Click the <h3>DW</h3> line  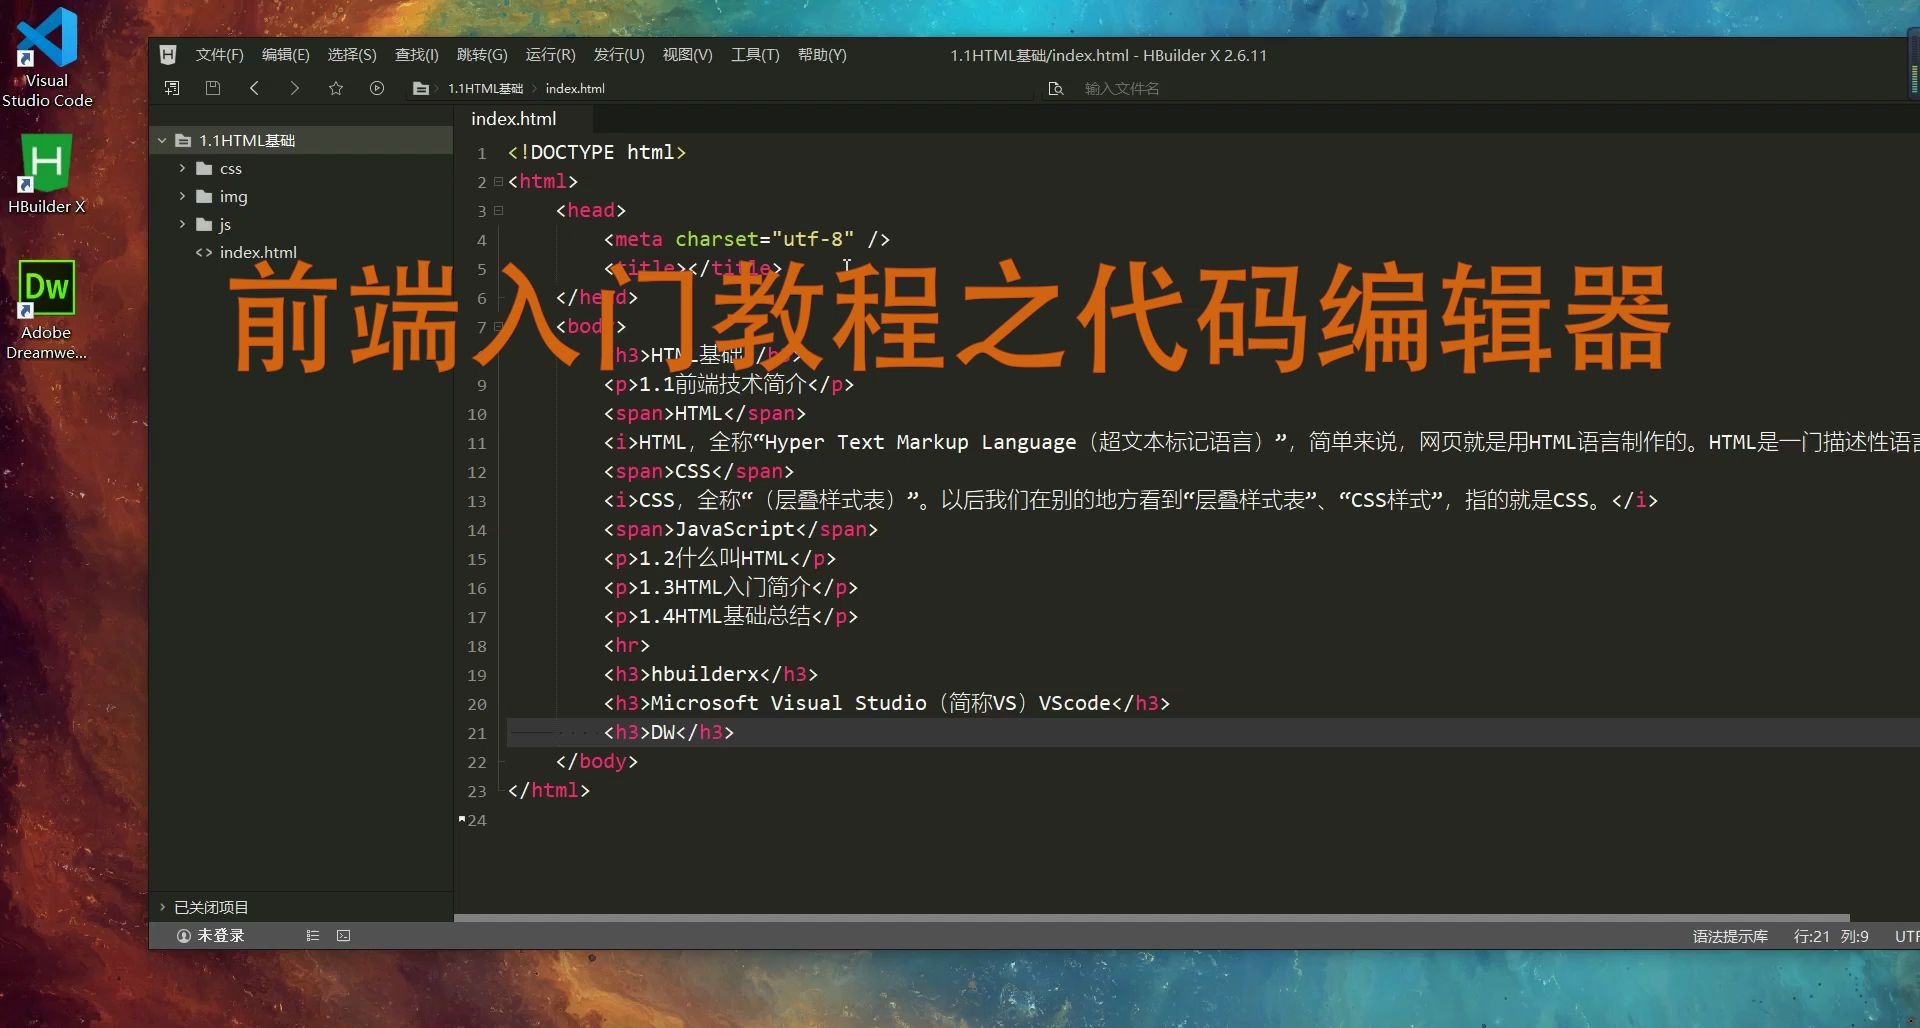pos(668,733)
